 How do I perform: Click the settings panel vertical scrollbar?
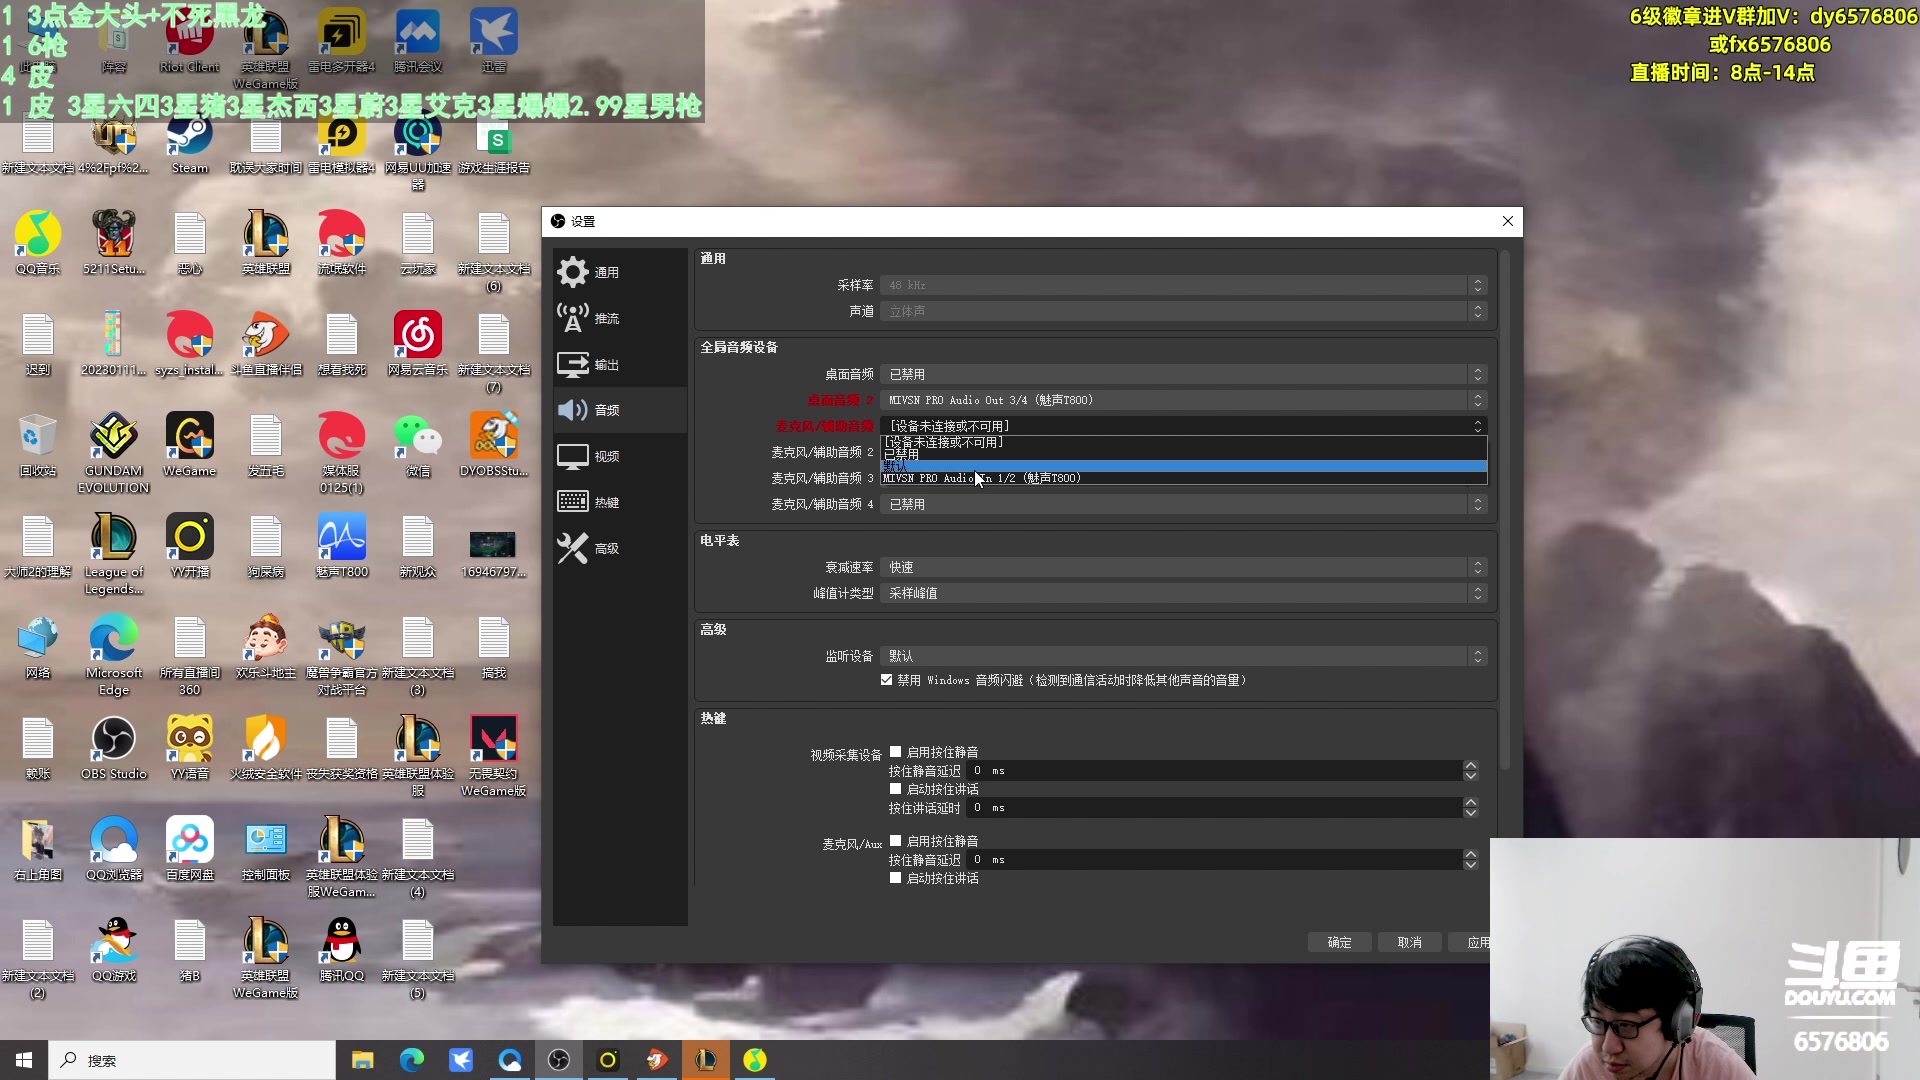pyautogui.click(x=1504, y=510)
